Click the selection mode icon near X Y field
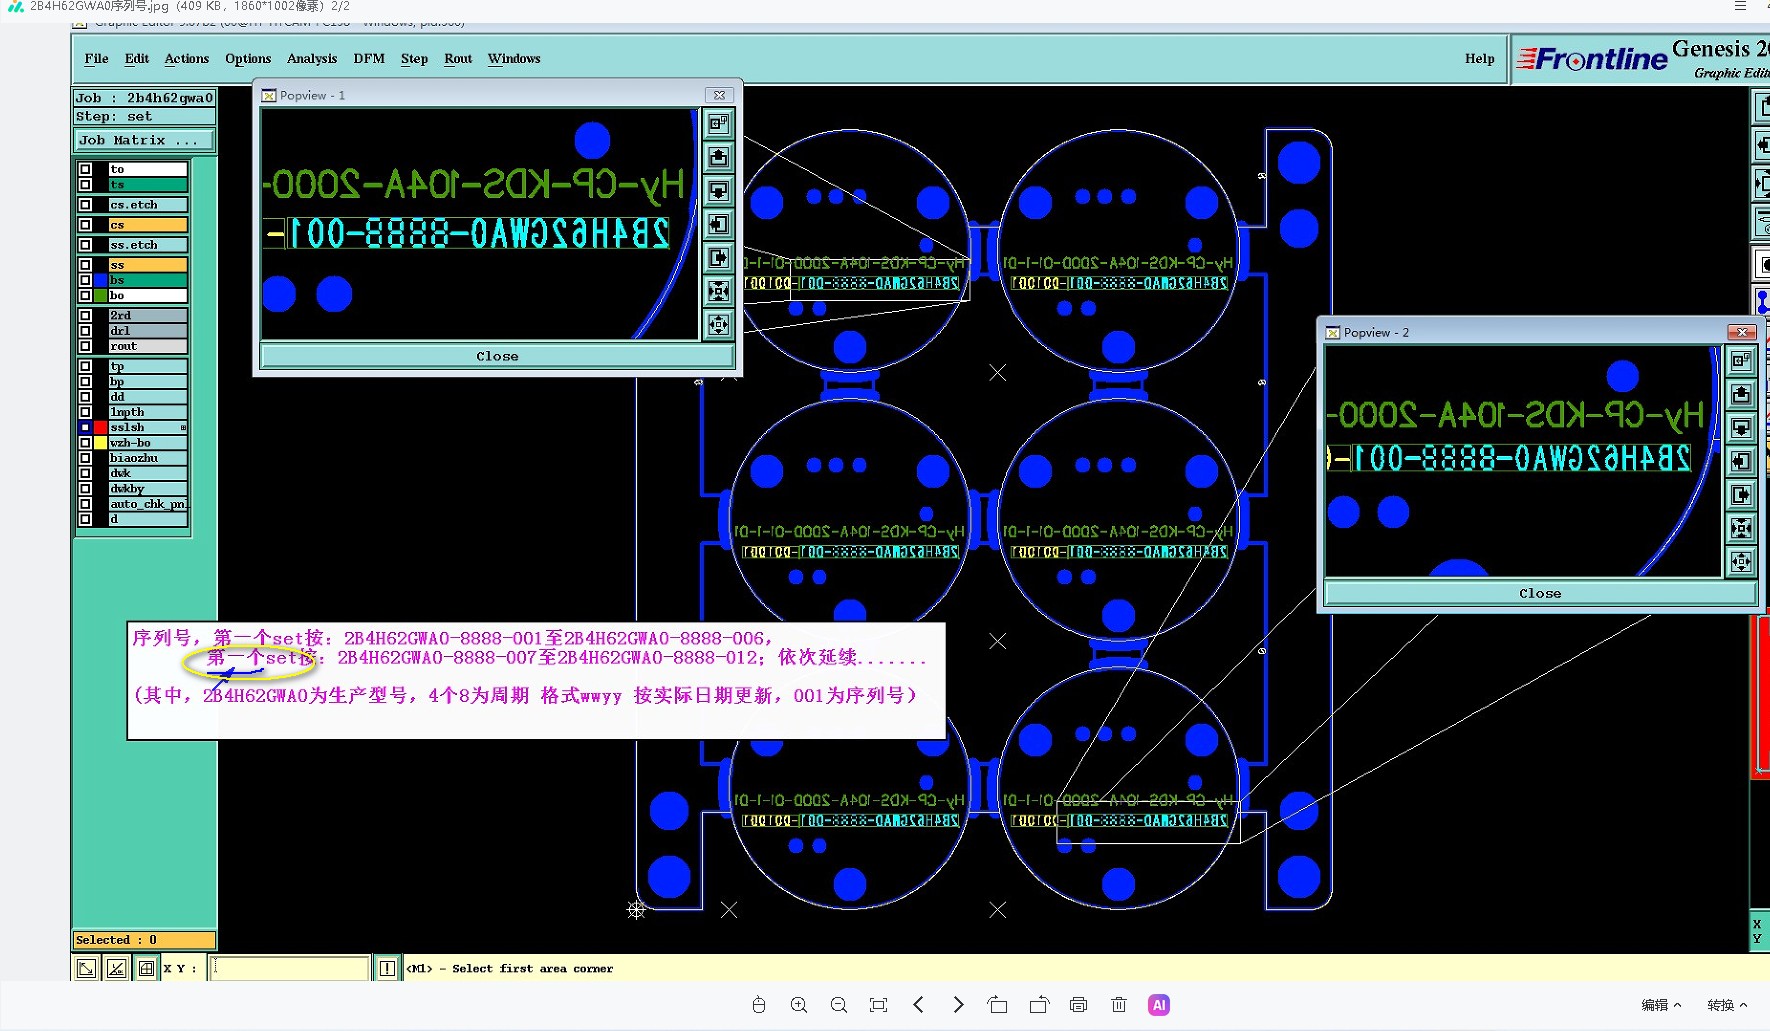Screen dimensions: 1770x1031 pos(87,968)
